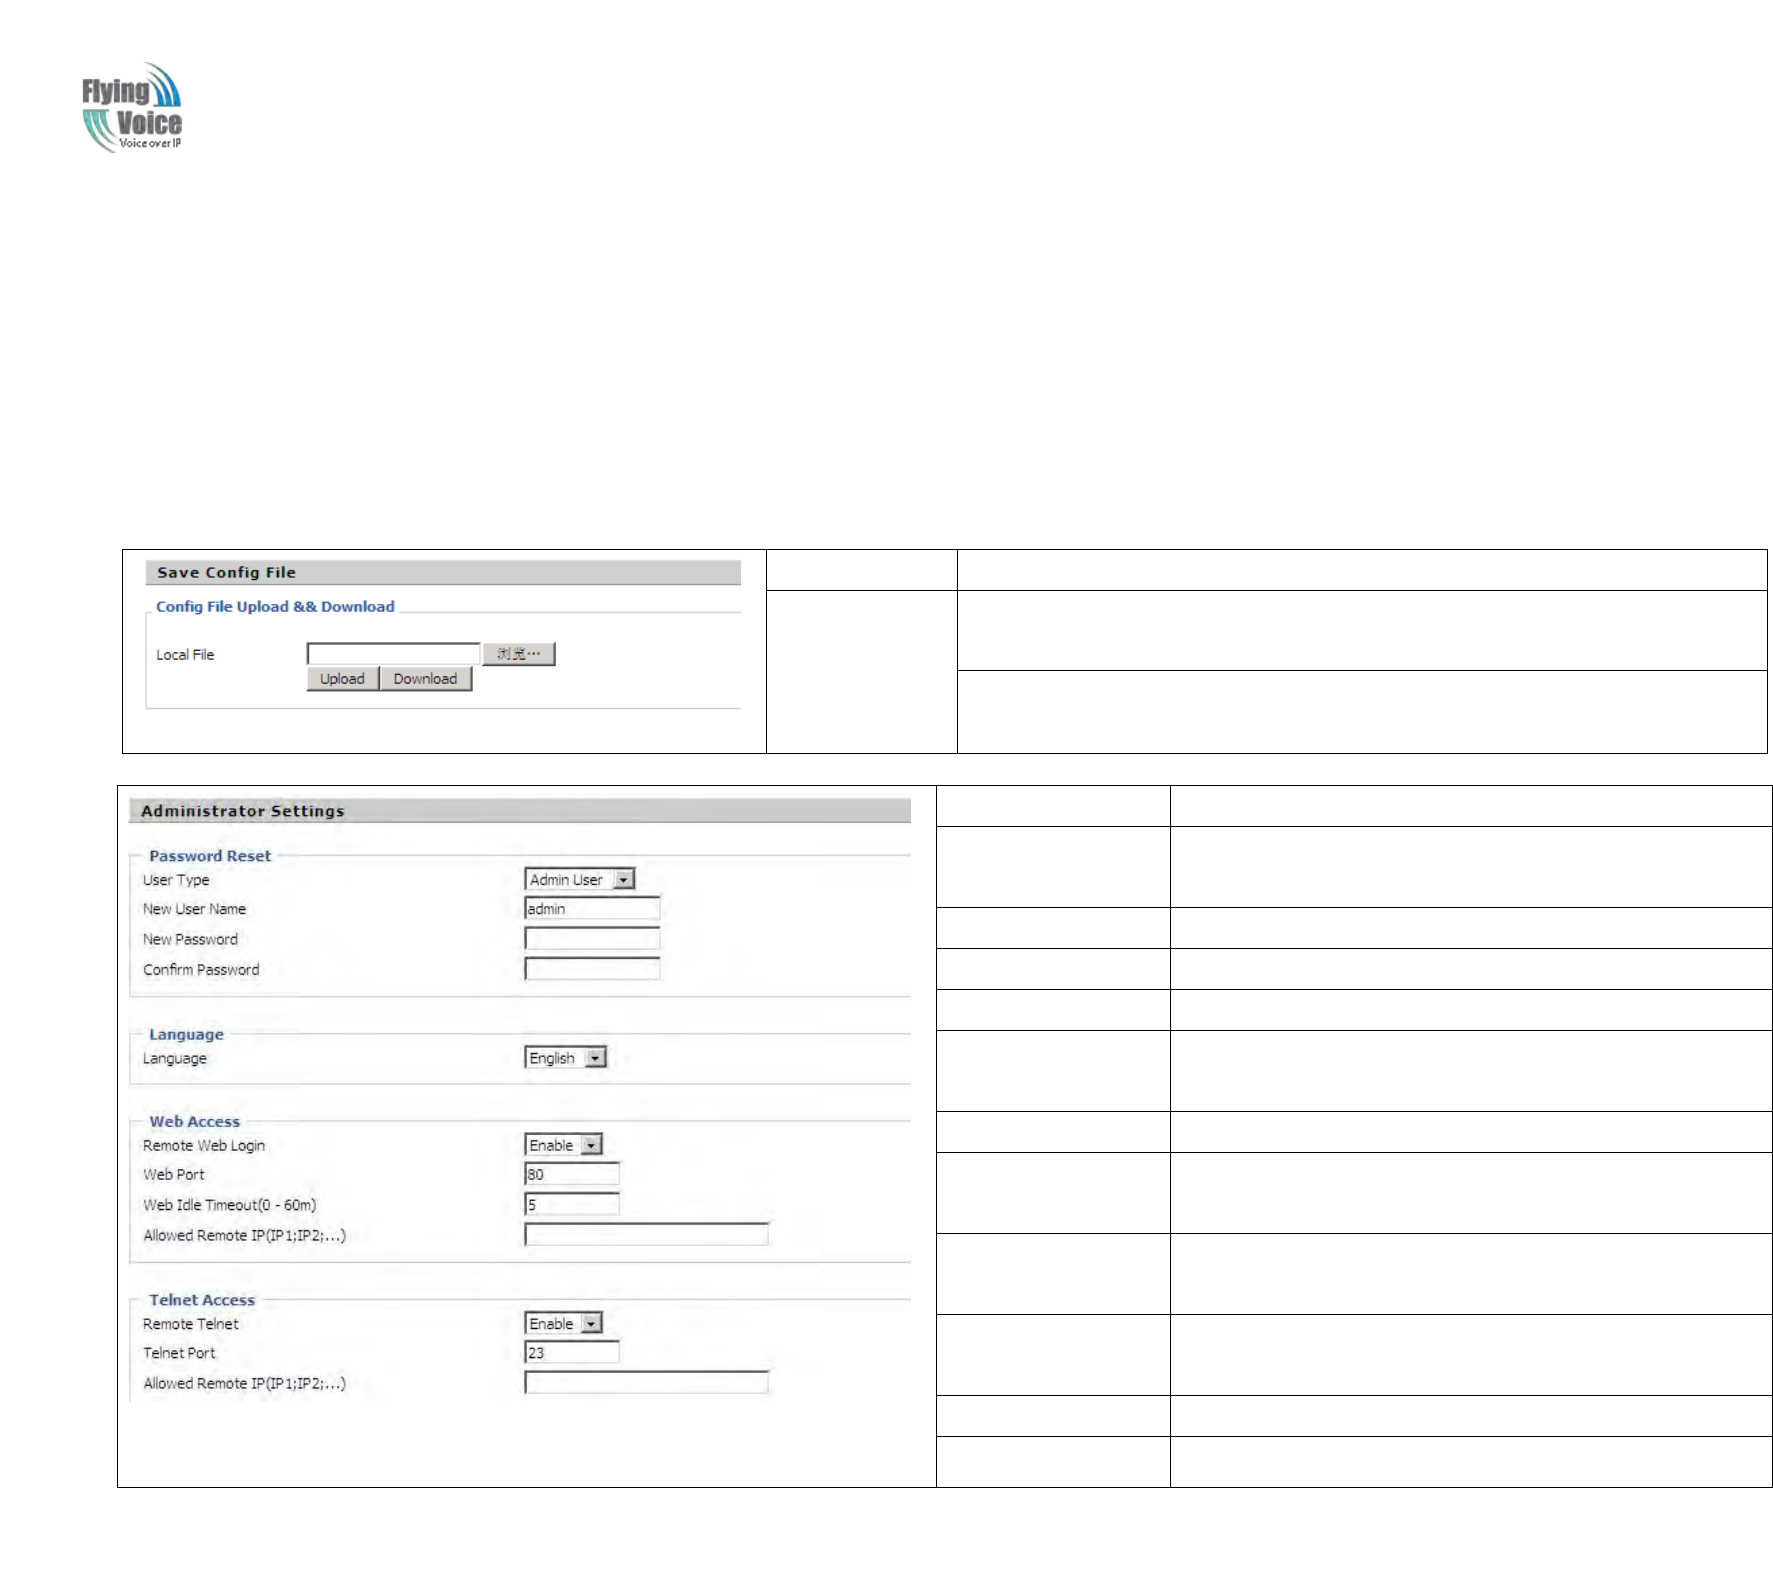Click the 'Remote Web Login' label
The height and width of the screenshot is (1584, 1773).
click(204, 1146)
